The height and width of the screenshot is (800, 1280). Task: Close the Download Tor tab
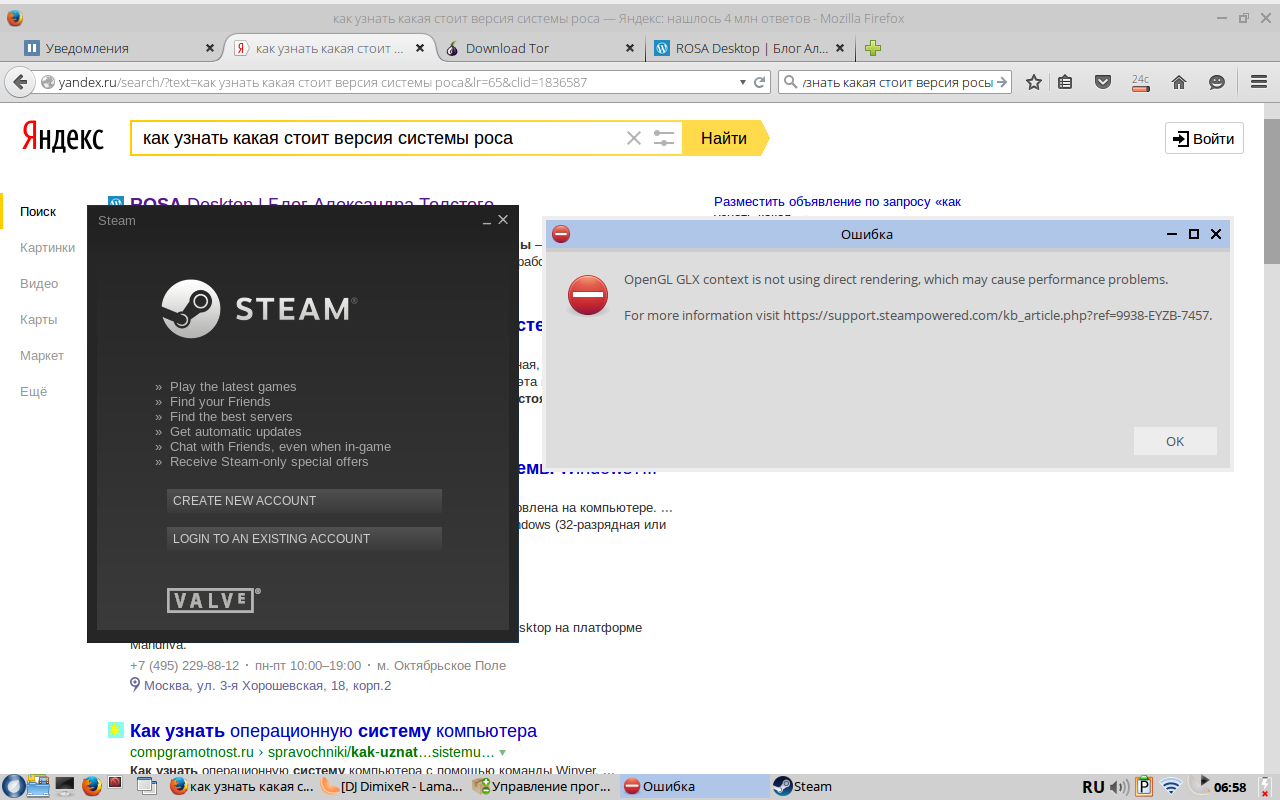click(629, 48)
